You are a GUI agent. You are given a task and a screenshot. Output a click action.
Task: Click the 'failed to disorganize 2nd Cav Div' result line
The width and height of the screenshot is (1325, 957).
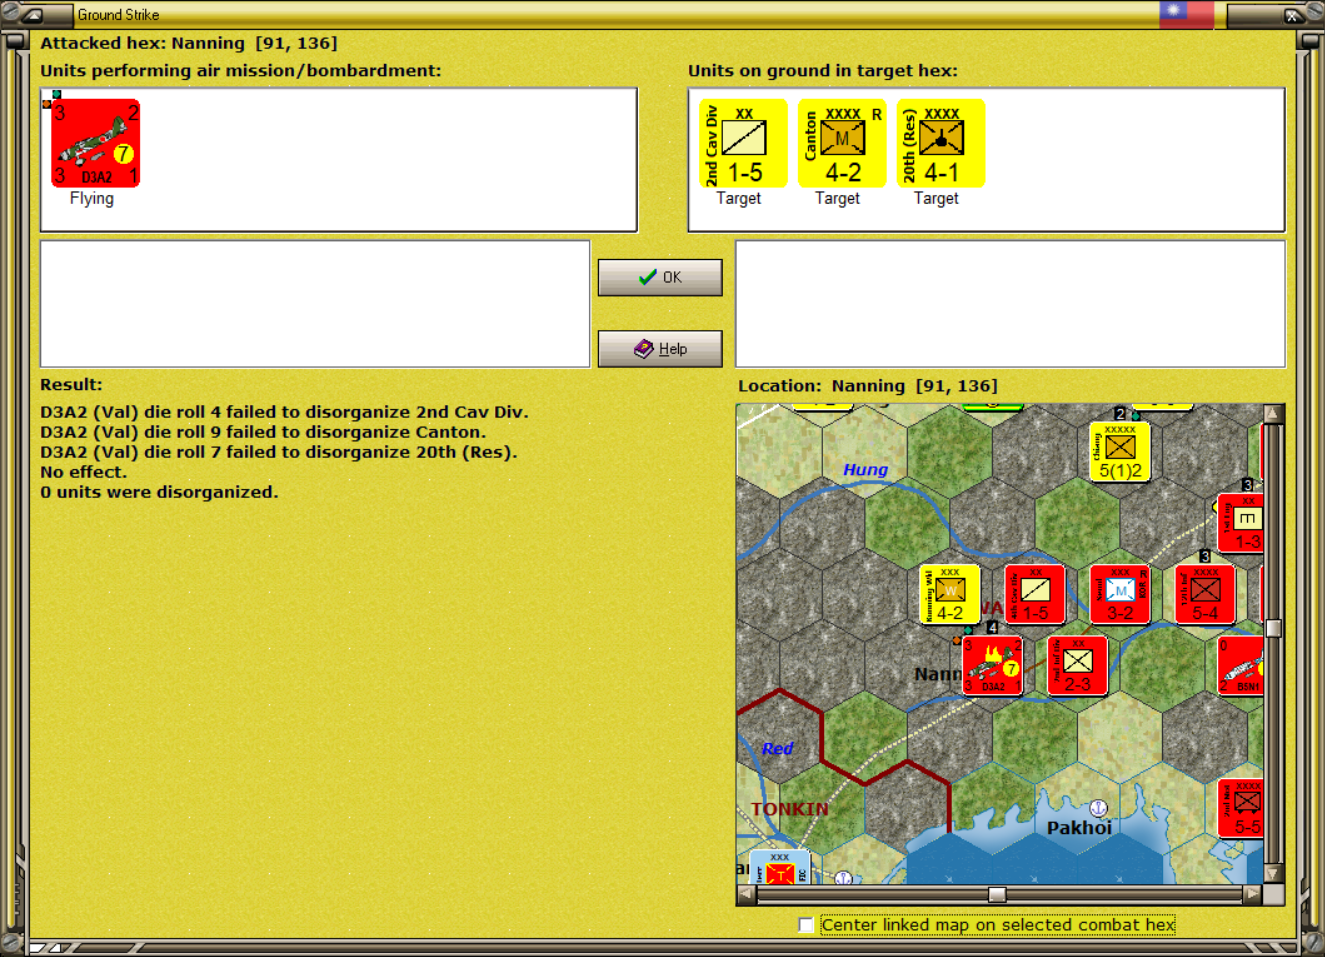284,412
